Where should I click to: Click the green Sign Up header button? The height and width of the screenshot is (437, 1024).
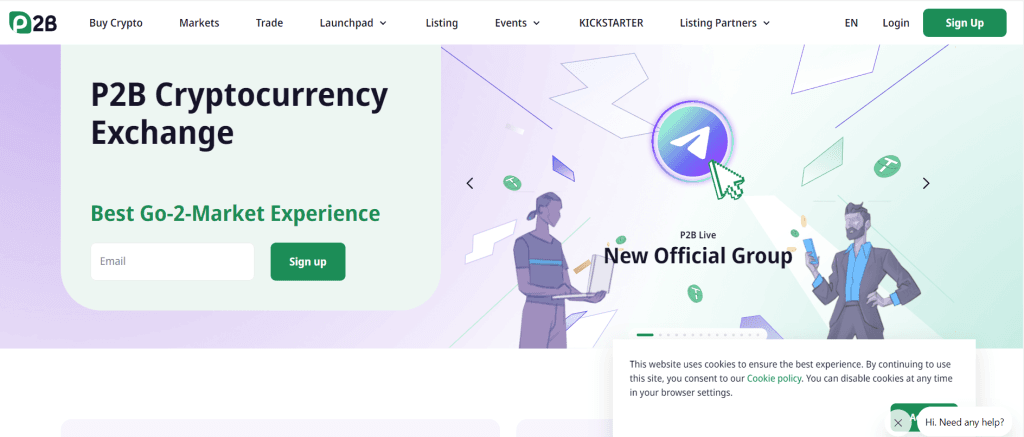click(965, 23)
